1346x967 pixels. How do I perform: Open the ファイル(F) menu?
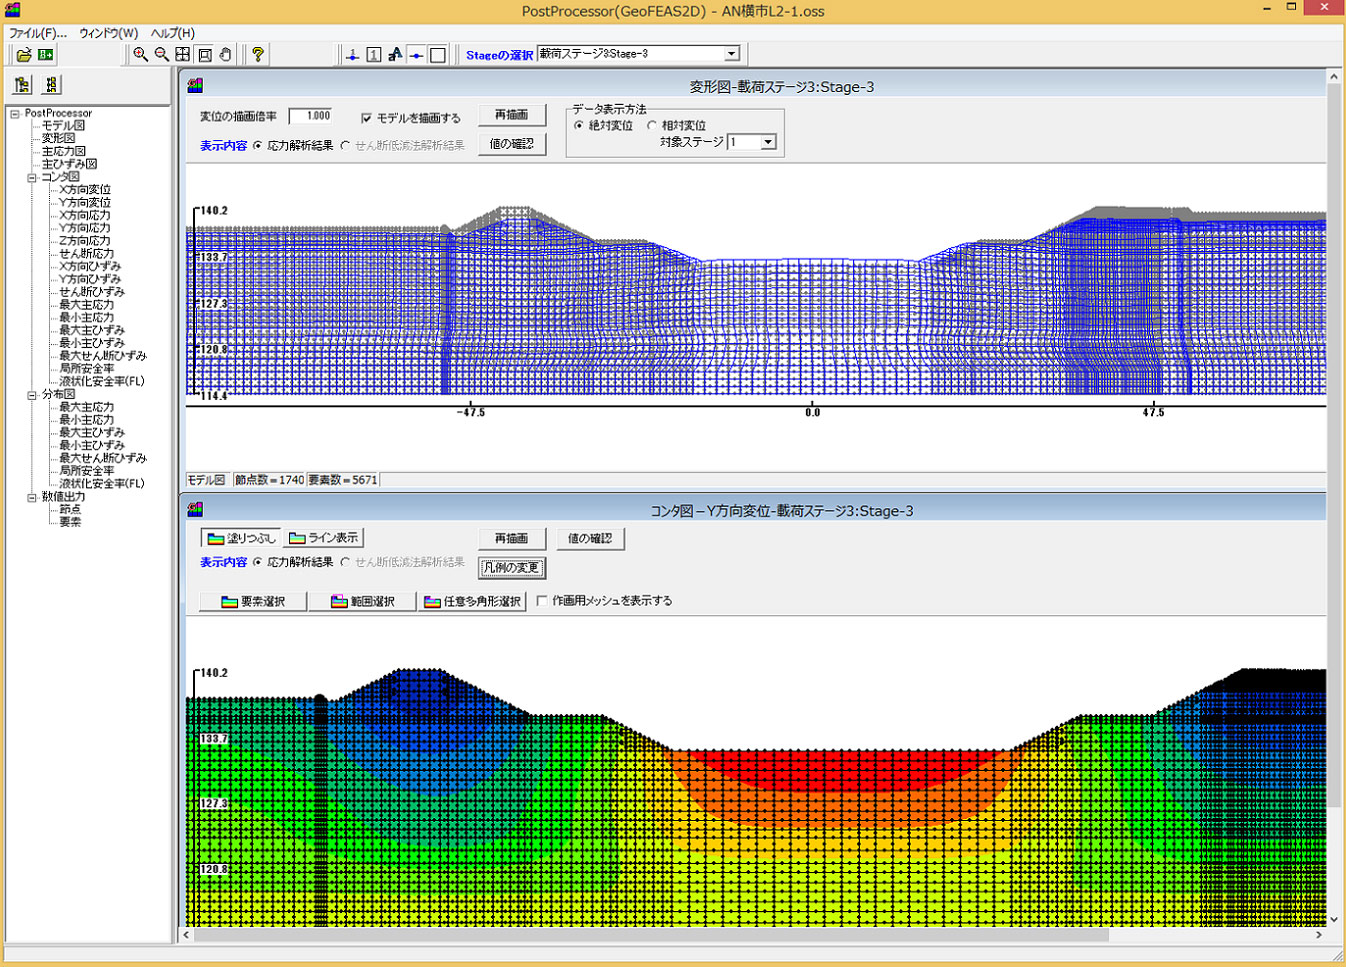[37, 33]
